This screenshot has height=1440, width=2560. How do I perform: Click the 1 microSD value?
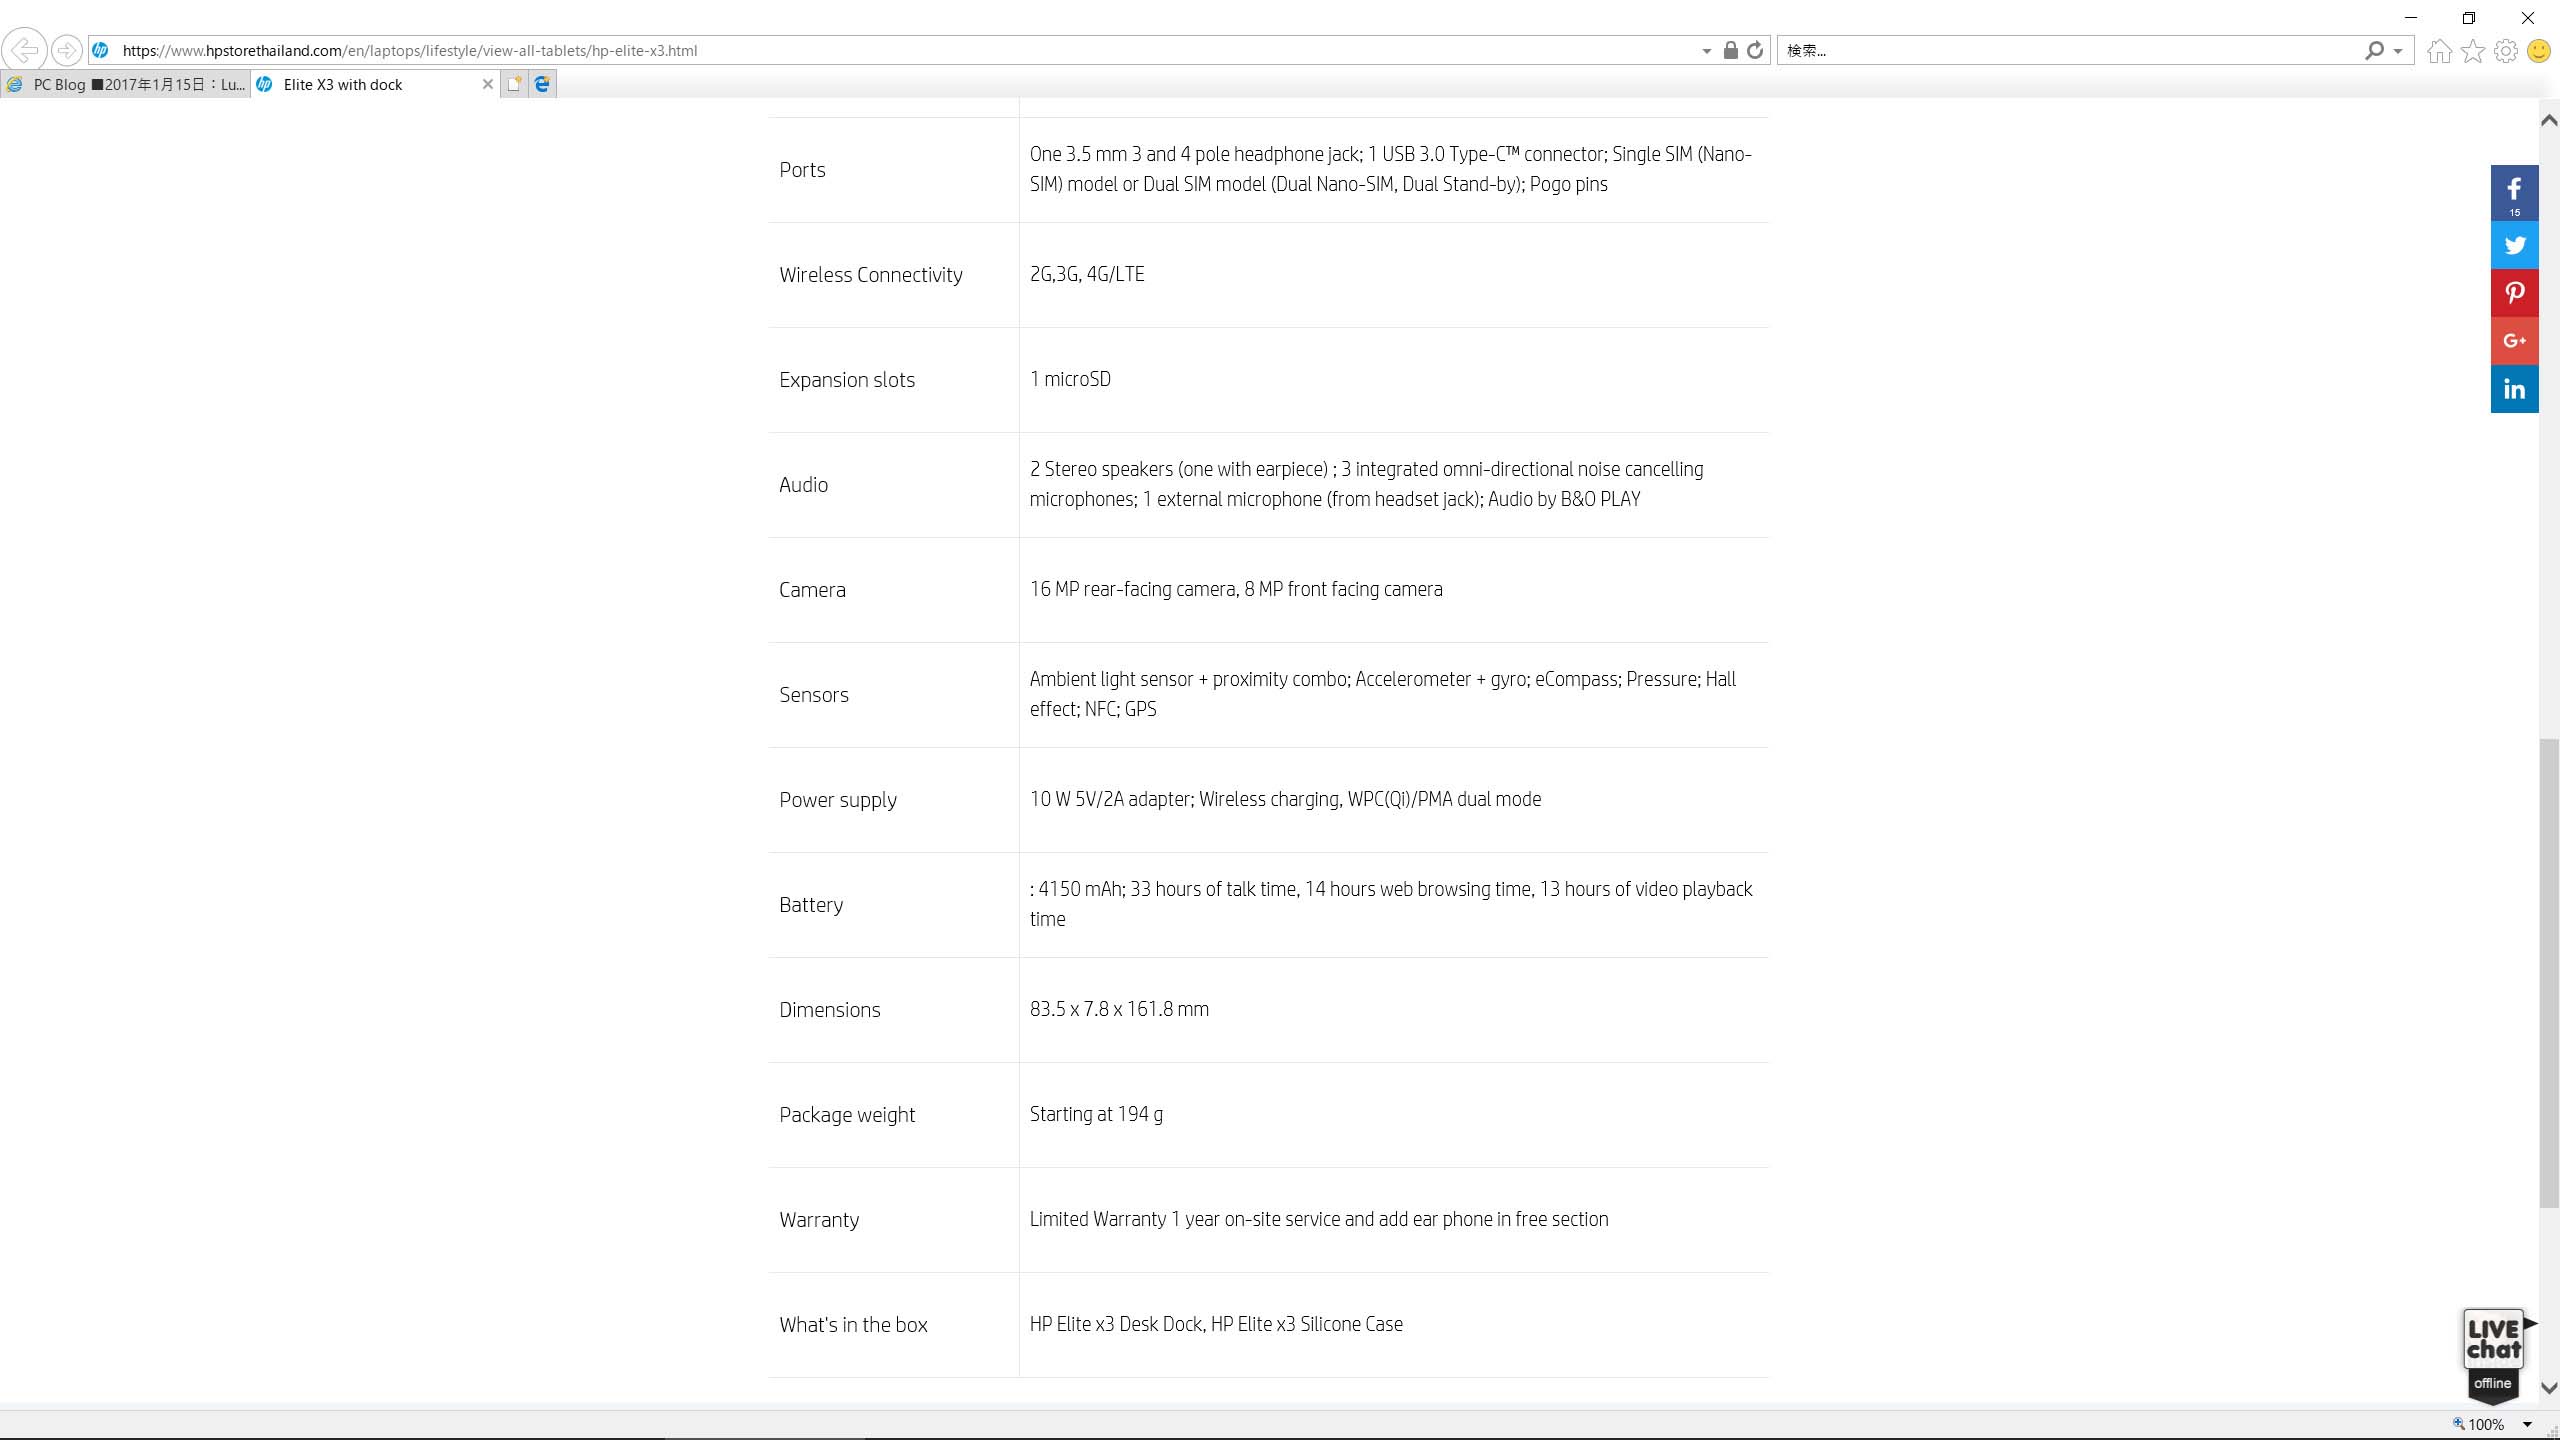coord(1070,379)
